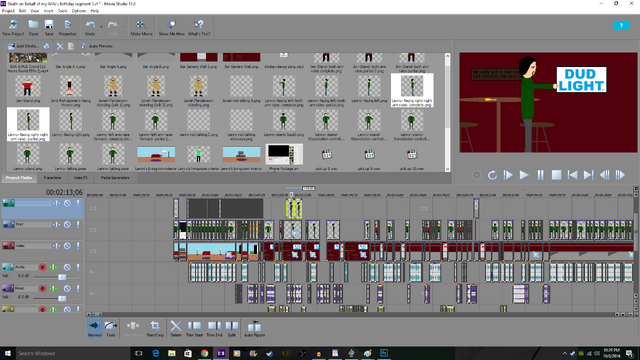
Task: Mute the Video track
Action: pos(67,246)
